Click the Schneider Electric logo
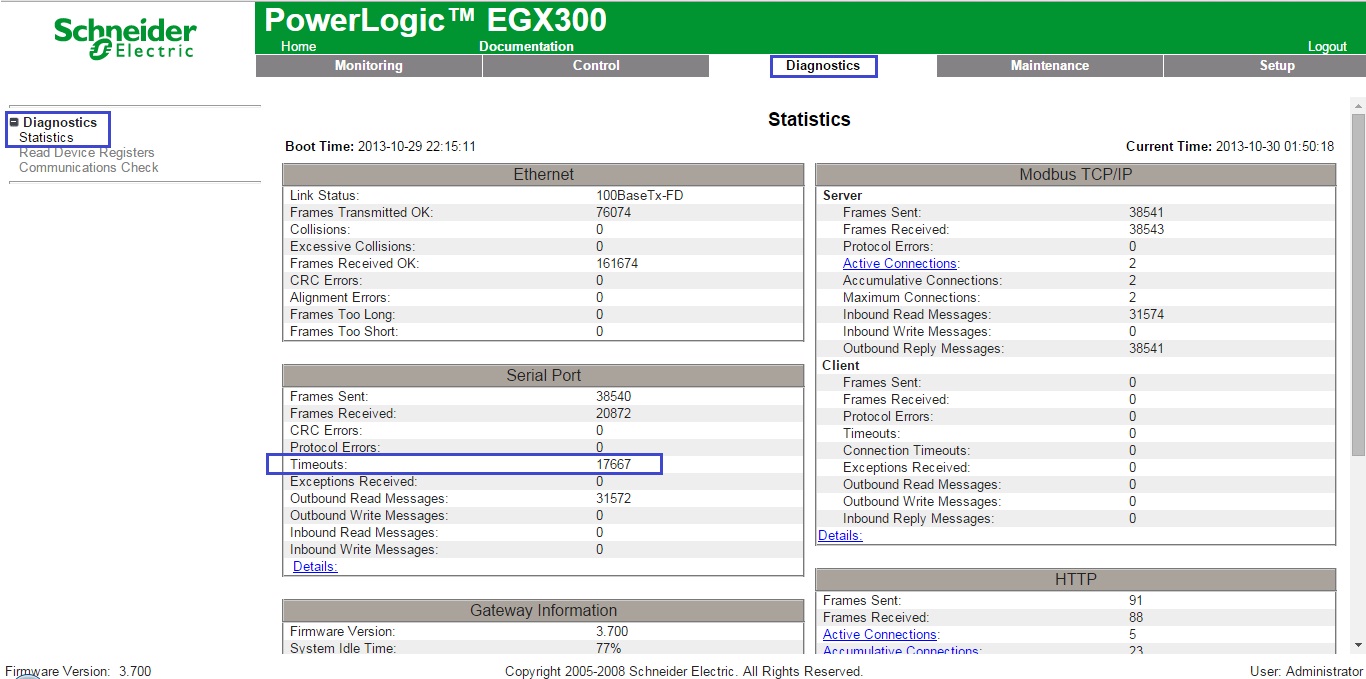1366x679 pixels. 125,39
